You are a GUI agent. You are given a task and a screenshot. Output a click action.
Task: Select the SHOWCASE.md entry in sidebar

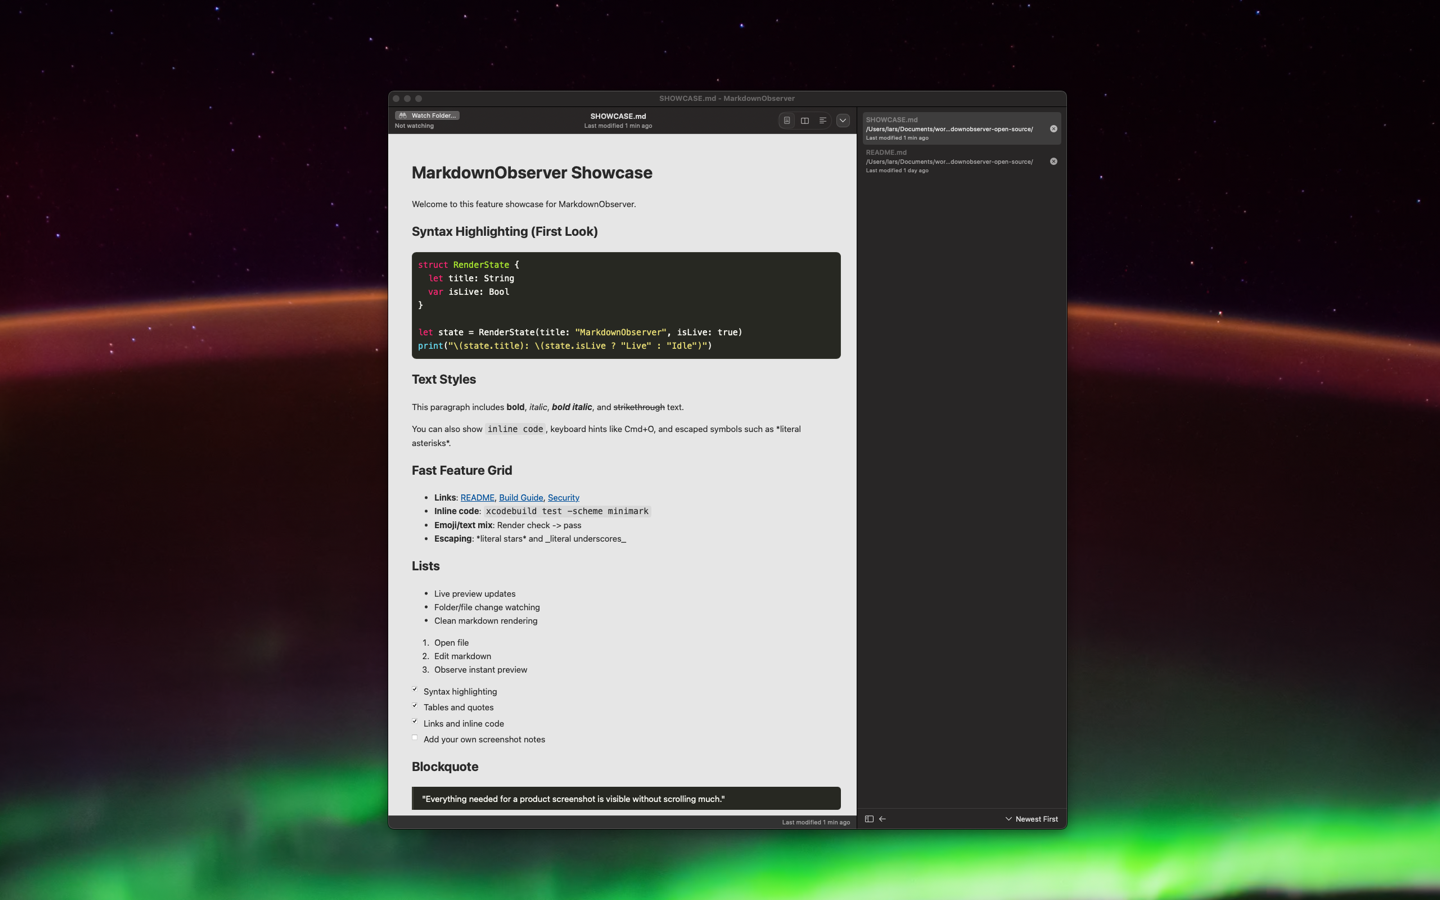click(x=950, y=128)
